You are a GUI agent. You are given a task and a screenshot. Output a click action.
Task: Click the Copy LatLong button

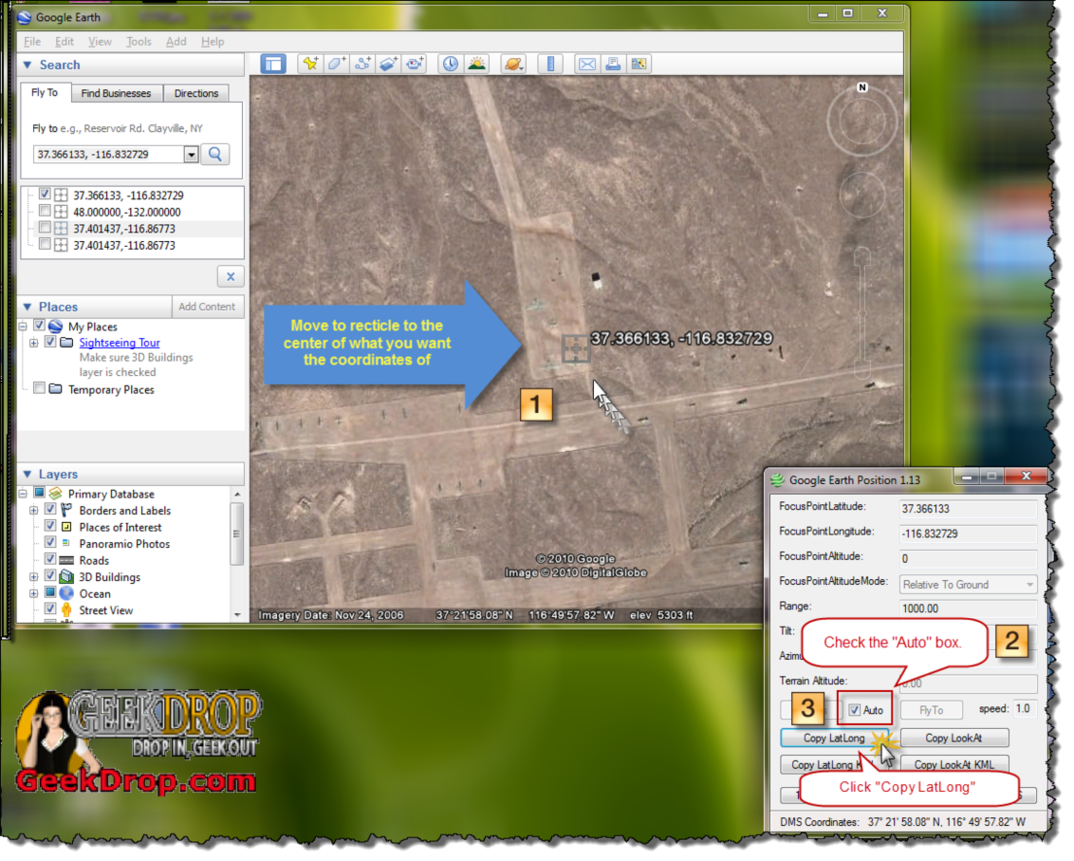[834, 738]
